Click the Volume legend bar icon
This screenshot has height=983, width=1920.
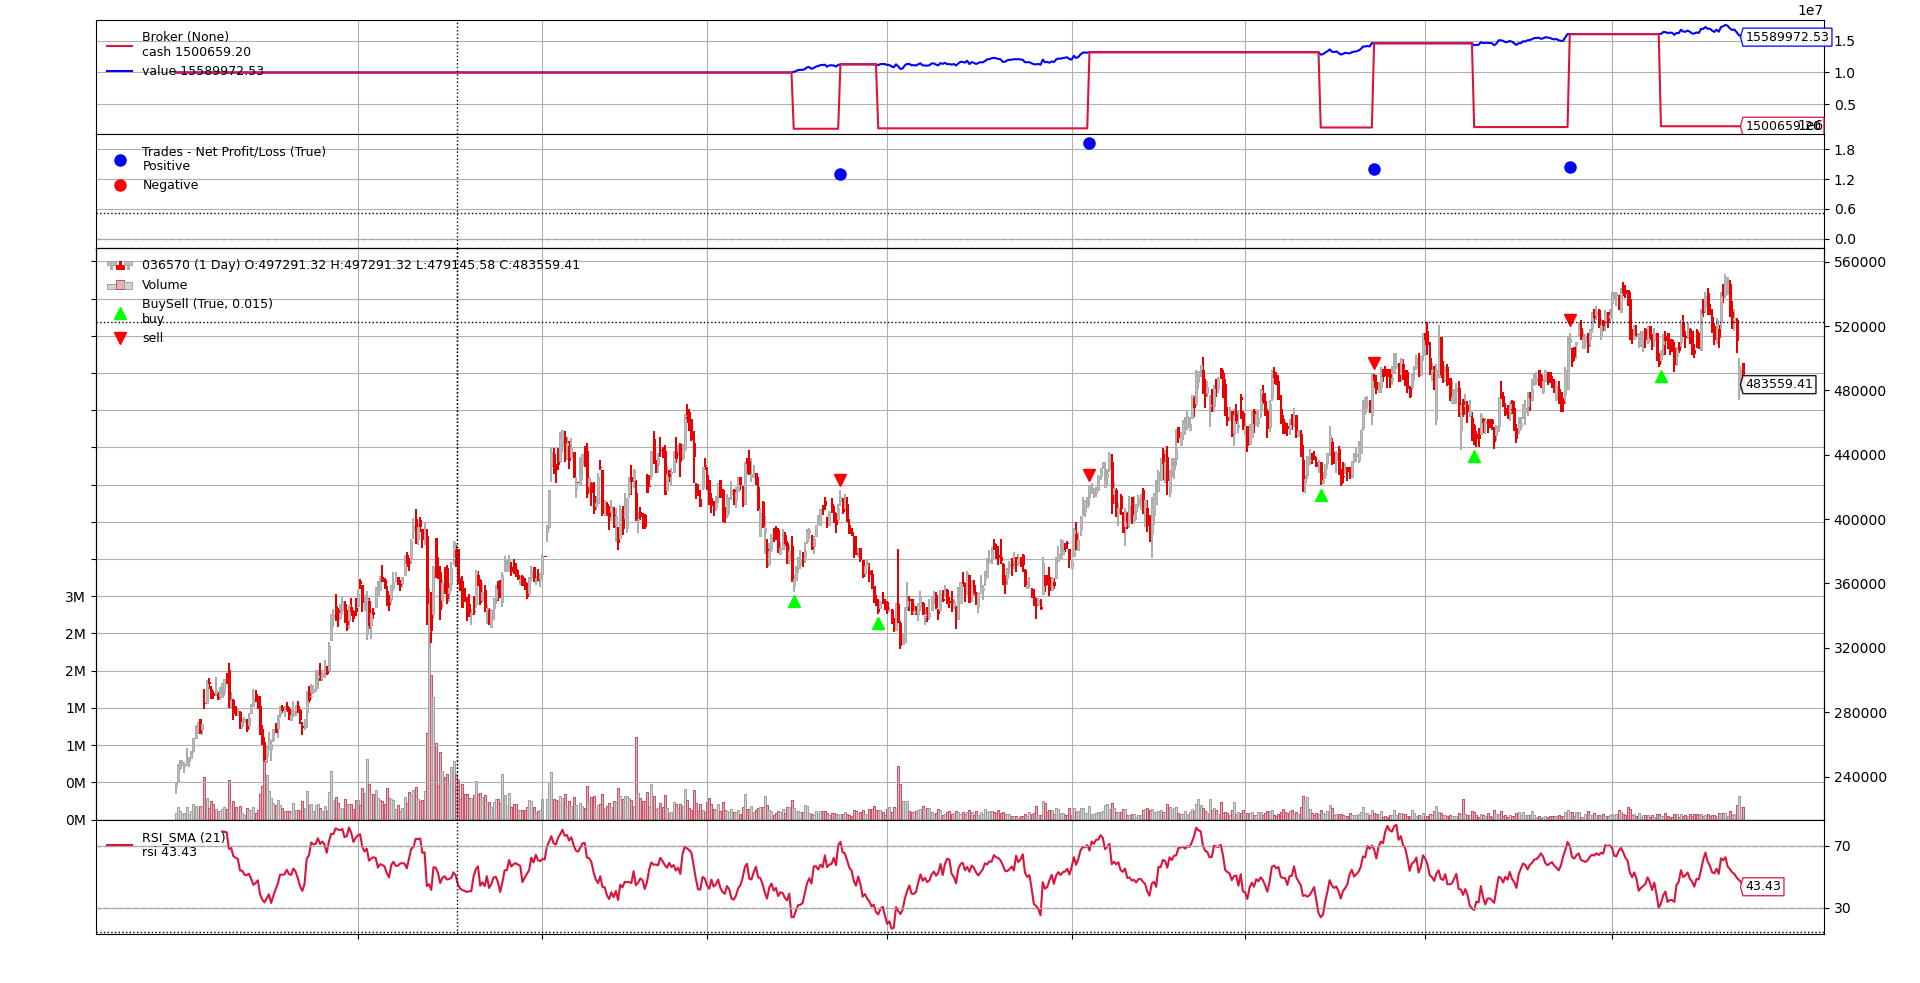[x=120, y=285]
